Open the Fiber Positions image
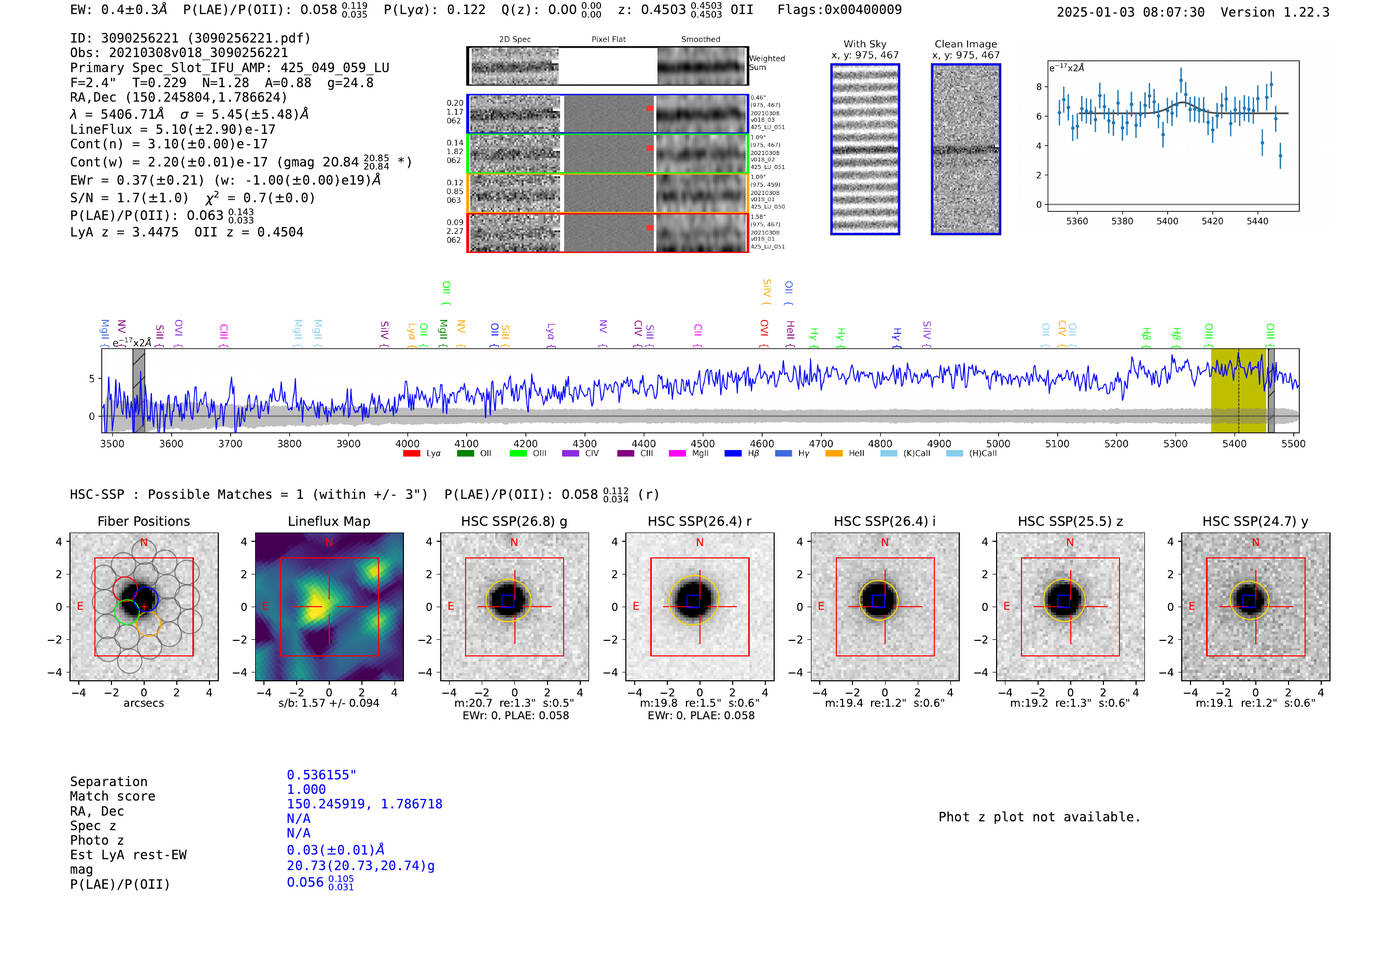 144,607
